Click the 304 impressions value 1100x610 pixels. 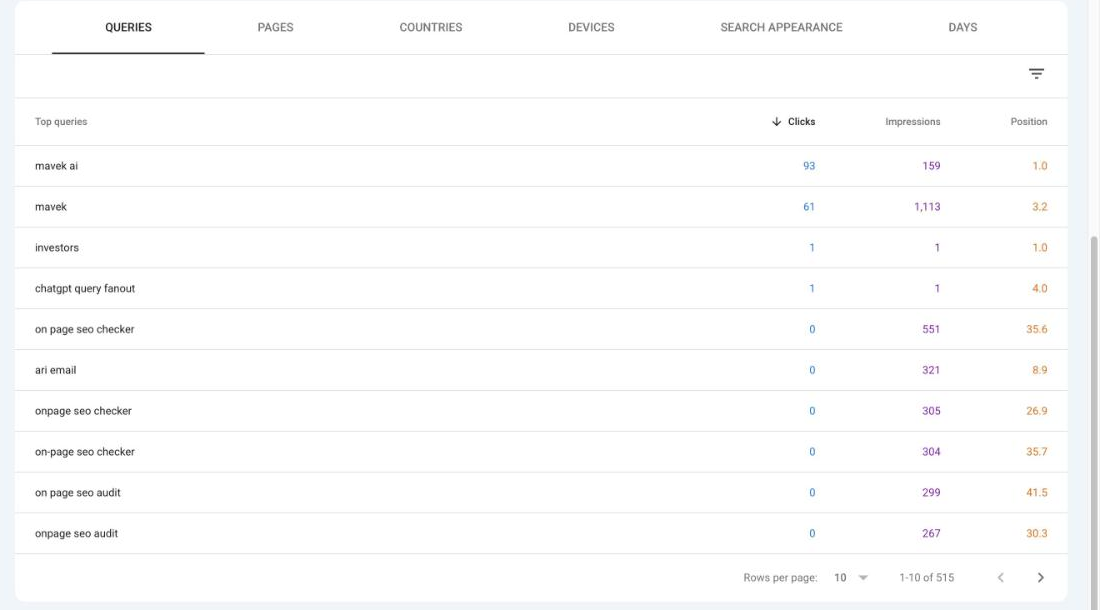coord(931,452)
